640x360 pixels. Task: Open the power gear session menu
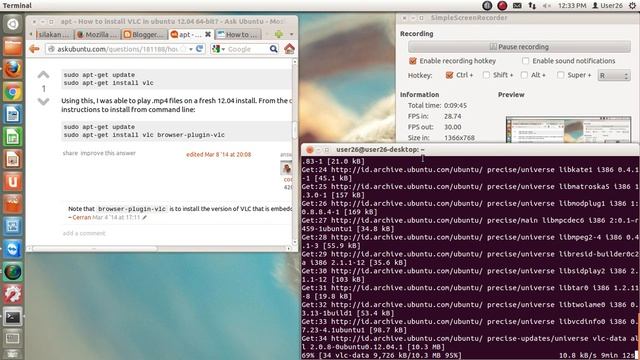click(x=632, y=5)
